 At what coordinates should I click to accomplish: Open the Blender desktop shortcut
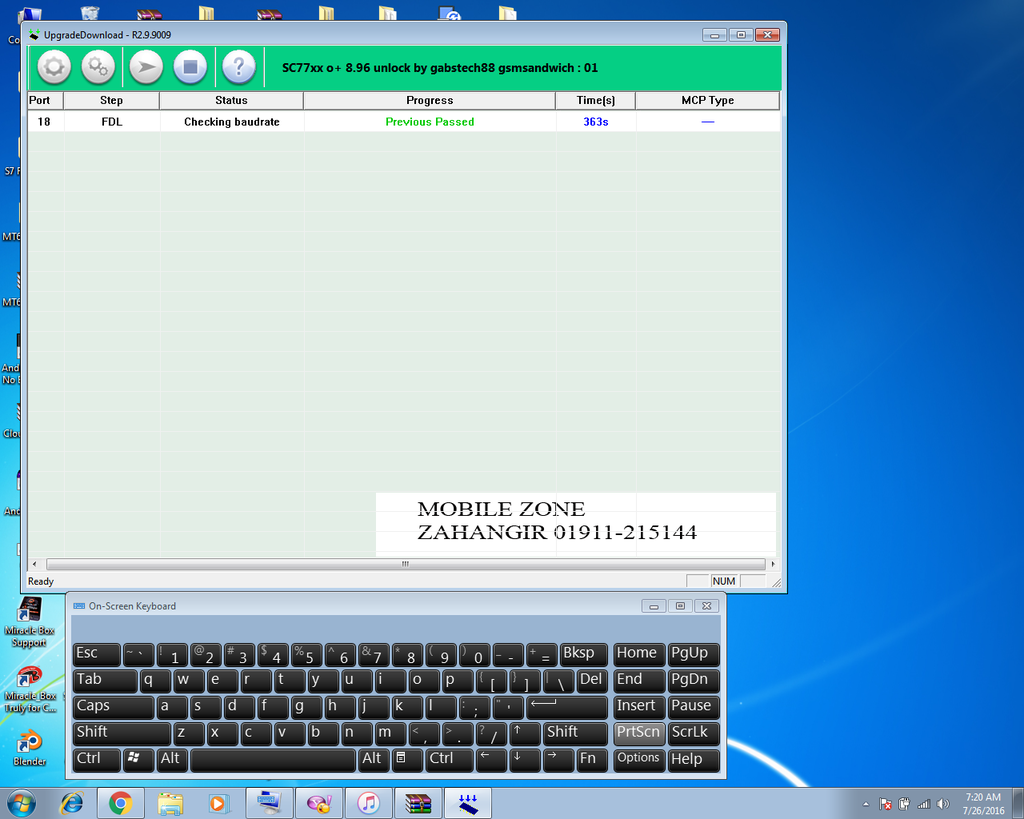[29, 746]
